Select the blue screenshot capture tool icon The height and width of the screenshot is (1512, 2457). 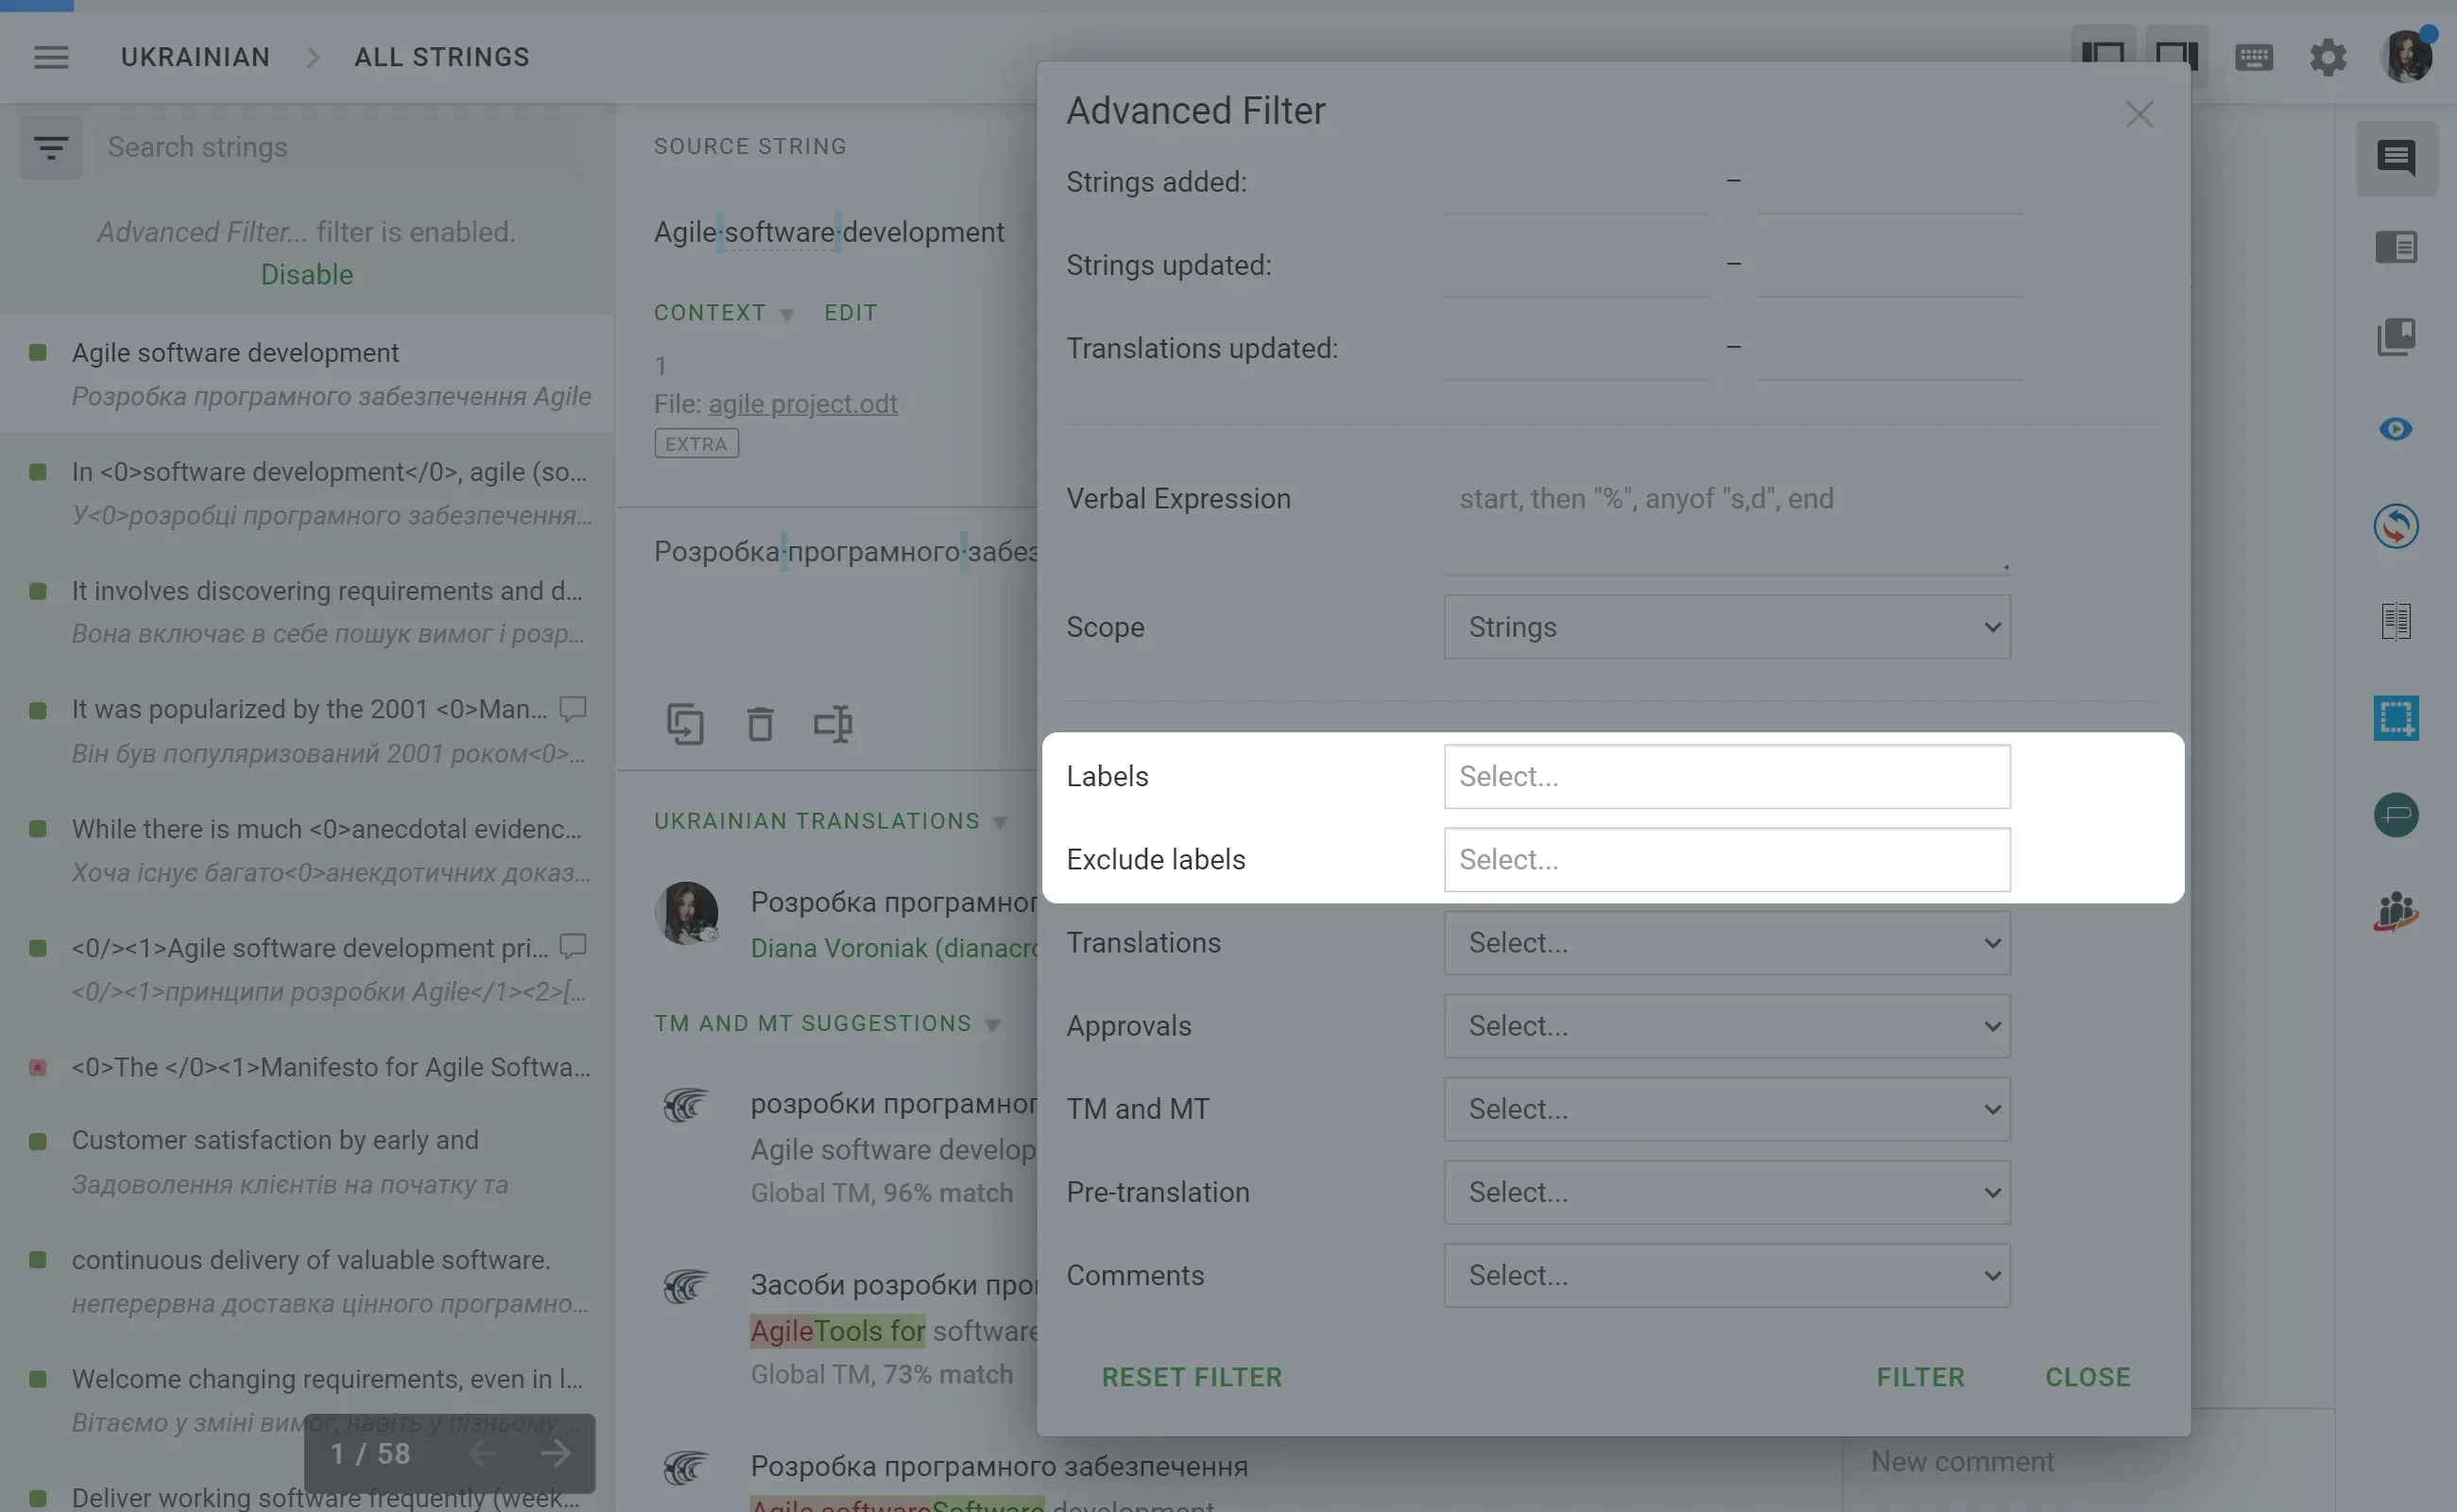[2397, 719]
